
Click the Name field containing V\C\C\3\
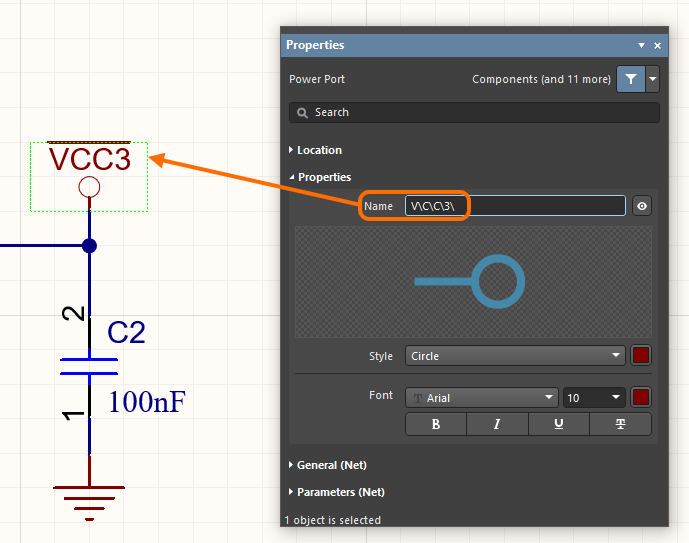[x=515, y=206]
